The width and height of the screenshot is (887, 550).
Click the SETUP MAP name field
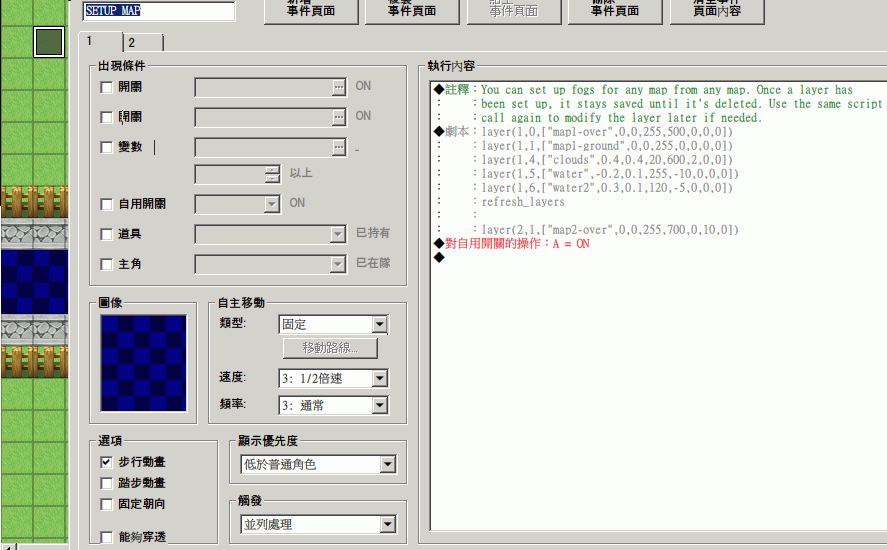coord(159,11)
